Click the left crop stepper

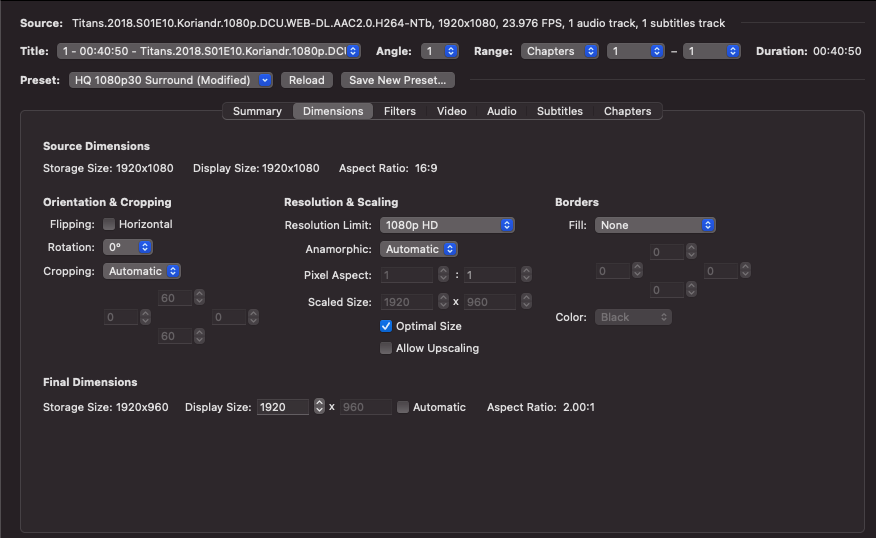click(145, 317)
